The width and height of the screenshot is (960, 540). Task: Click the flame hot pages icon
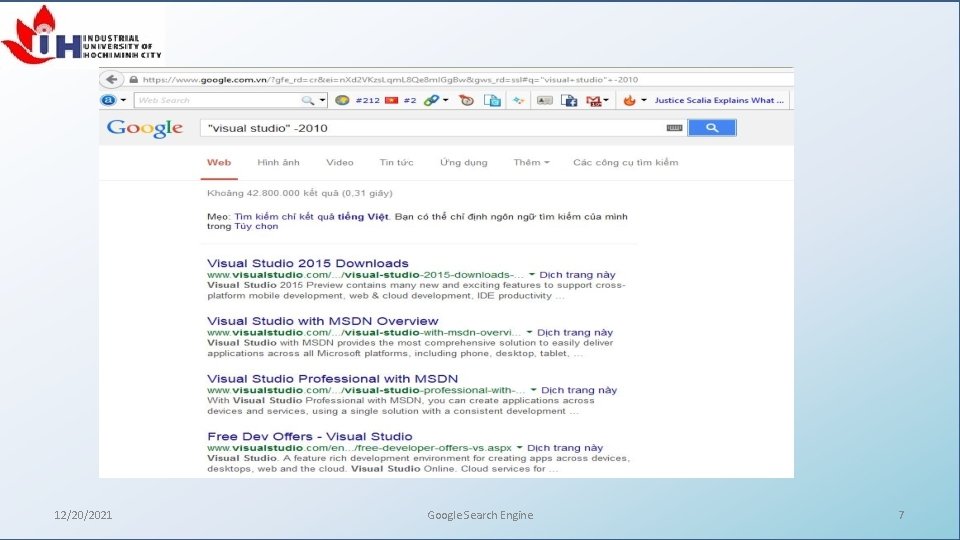(x=629, y=100)
